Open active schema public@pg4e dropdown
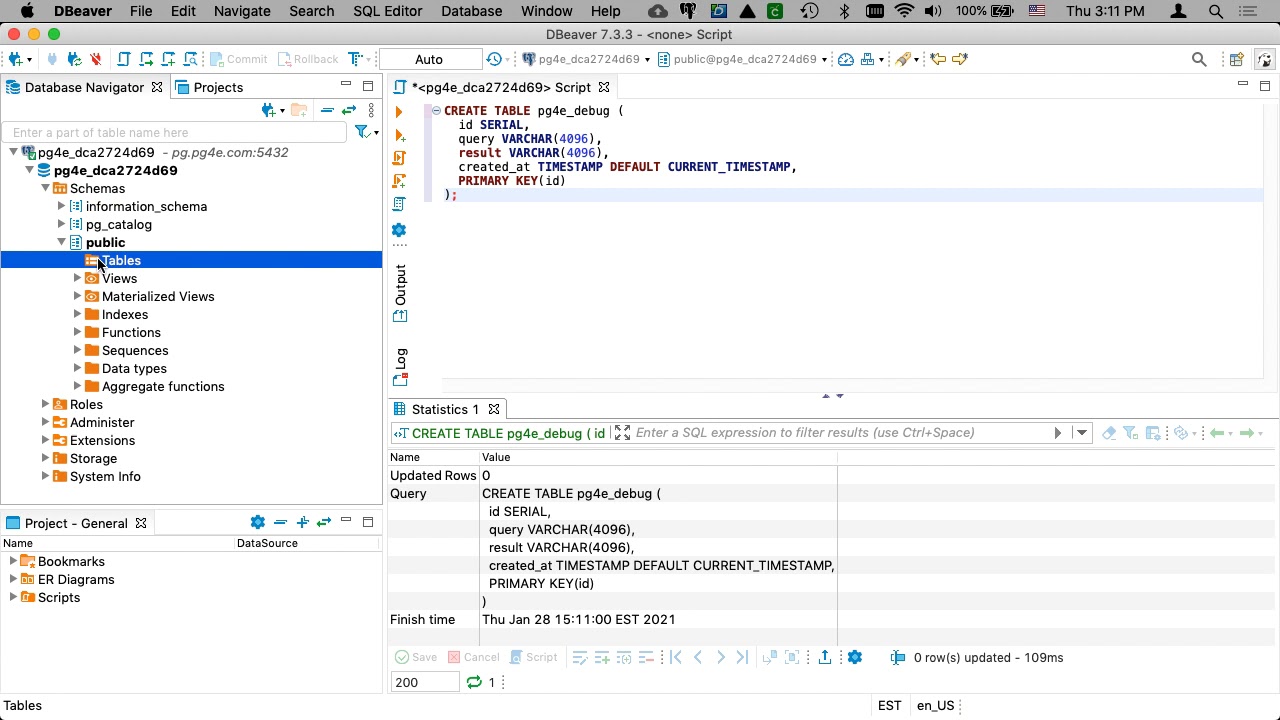1280x720 pixels. [743, 59]
